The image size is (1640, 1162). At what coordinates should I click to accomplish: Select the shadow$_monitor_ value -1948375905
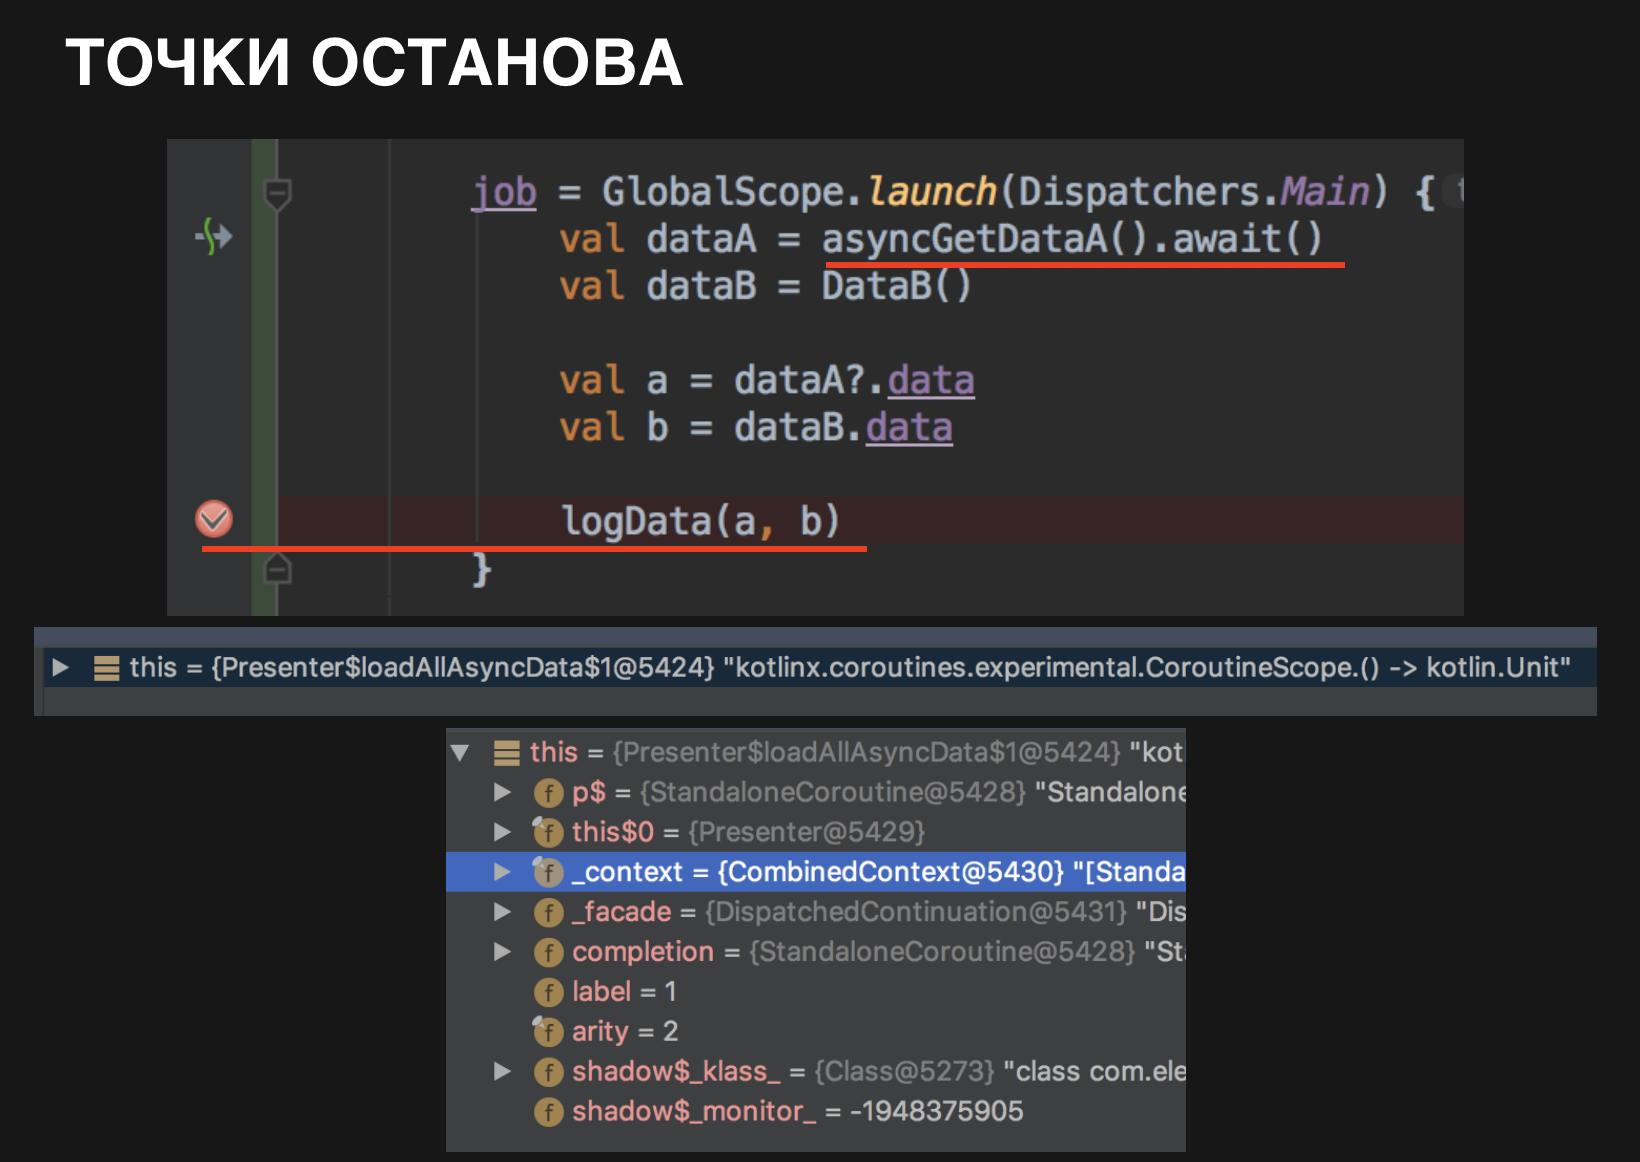[936, 1111]
